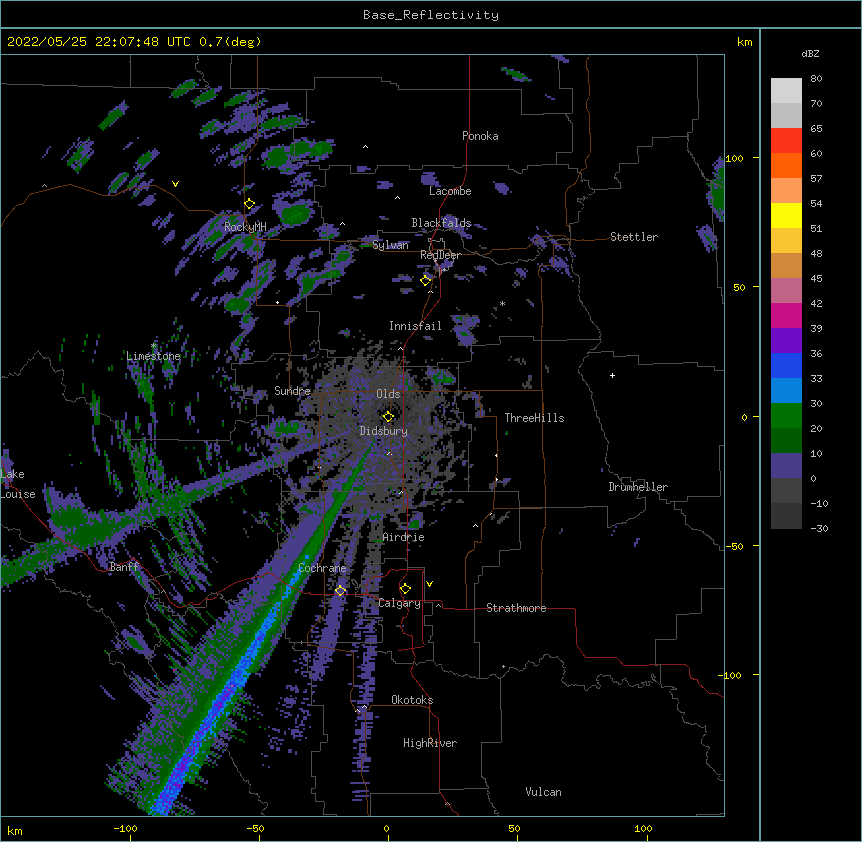
Task: Pick the white 70-80 dBZ legend swatch
Action: tap(786, 91)
